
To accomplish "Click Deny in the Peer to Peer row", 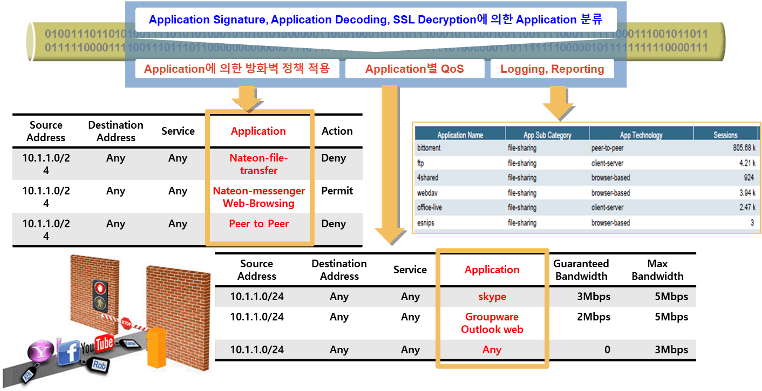I will (x=333, y=224).
